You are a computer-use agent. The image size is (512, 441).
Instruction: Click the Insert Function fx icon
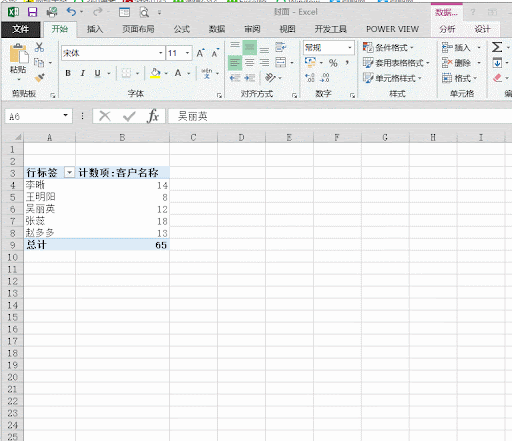click(153, 116)
